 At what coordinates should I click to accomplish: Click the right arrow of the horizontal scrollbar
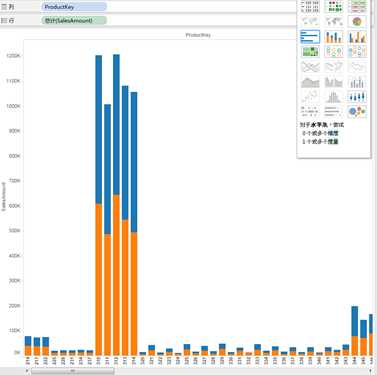[371, 371]
